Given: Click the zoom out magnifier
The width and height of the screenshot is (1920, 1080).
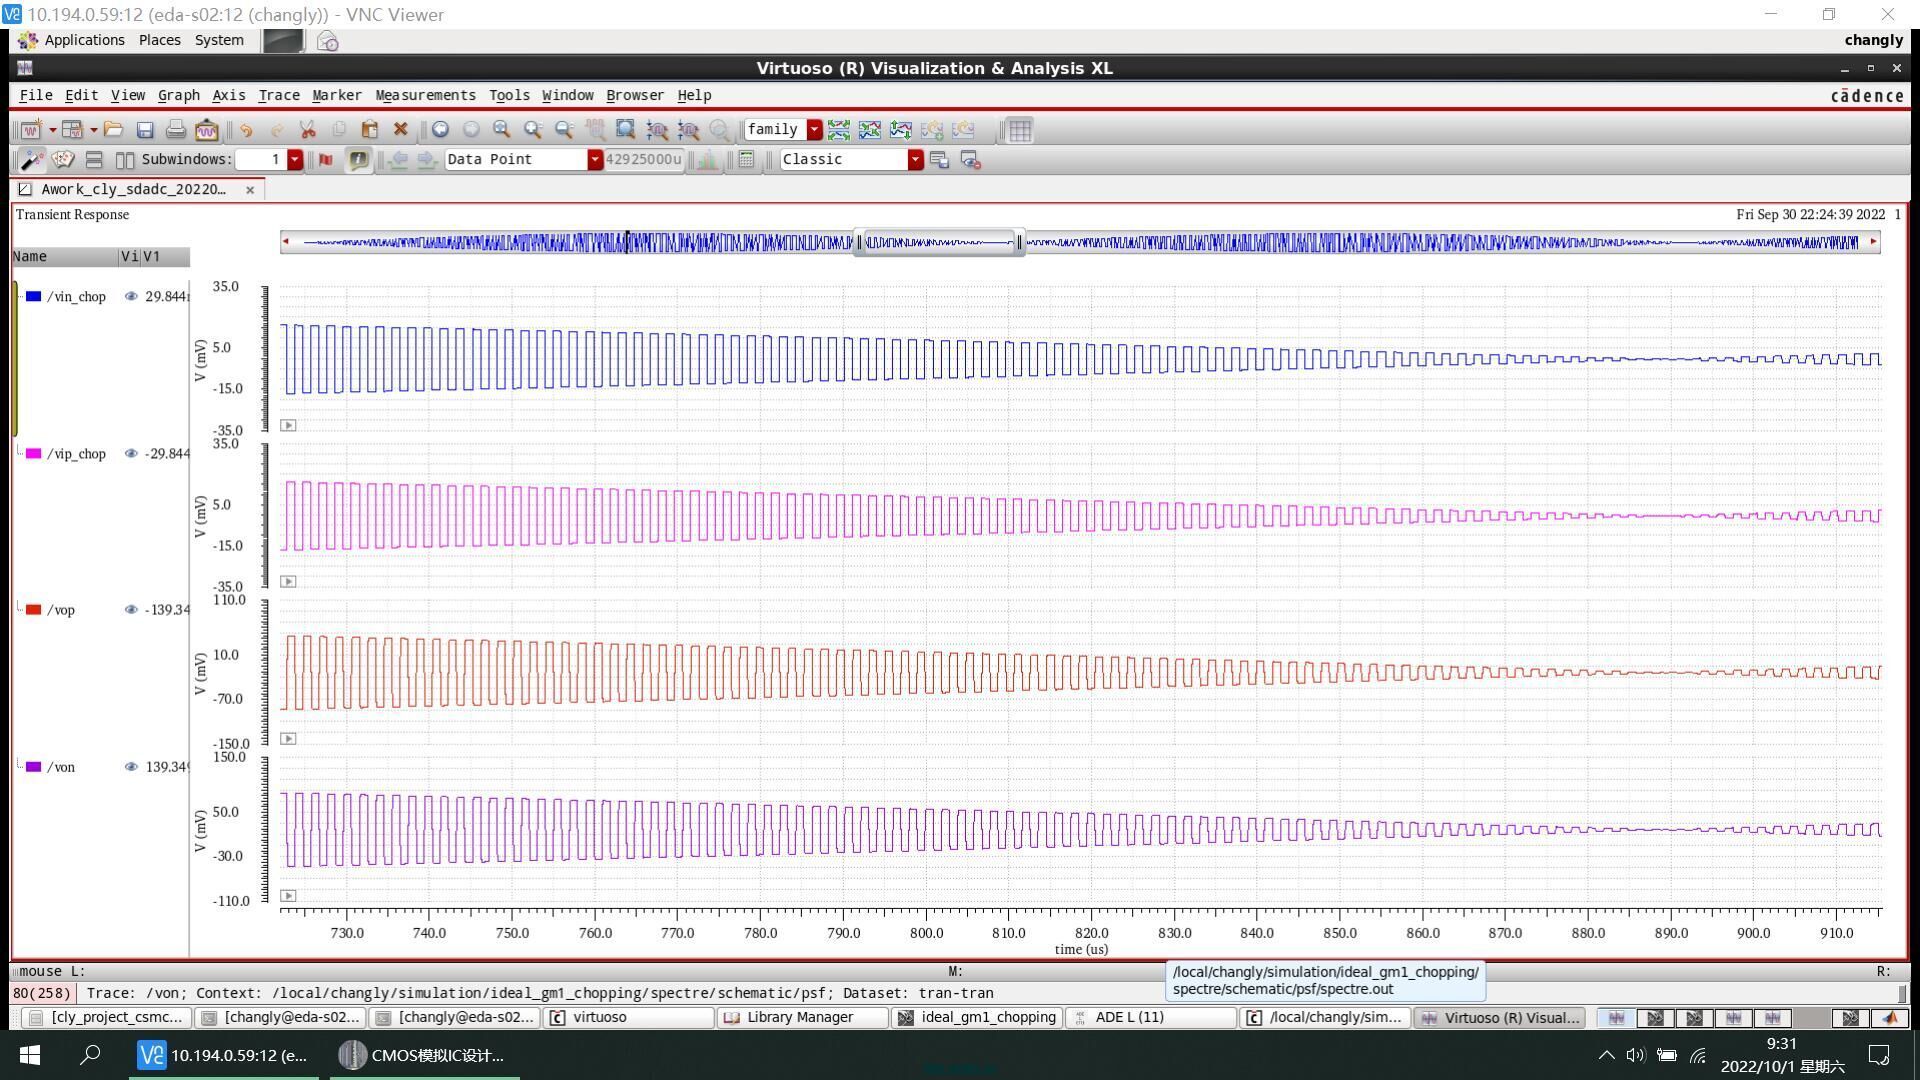Looking at the screenshot, I should [564, 130].
